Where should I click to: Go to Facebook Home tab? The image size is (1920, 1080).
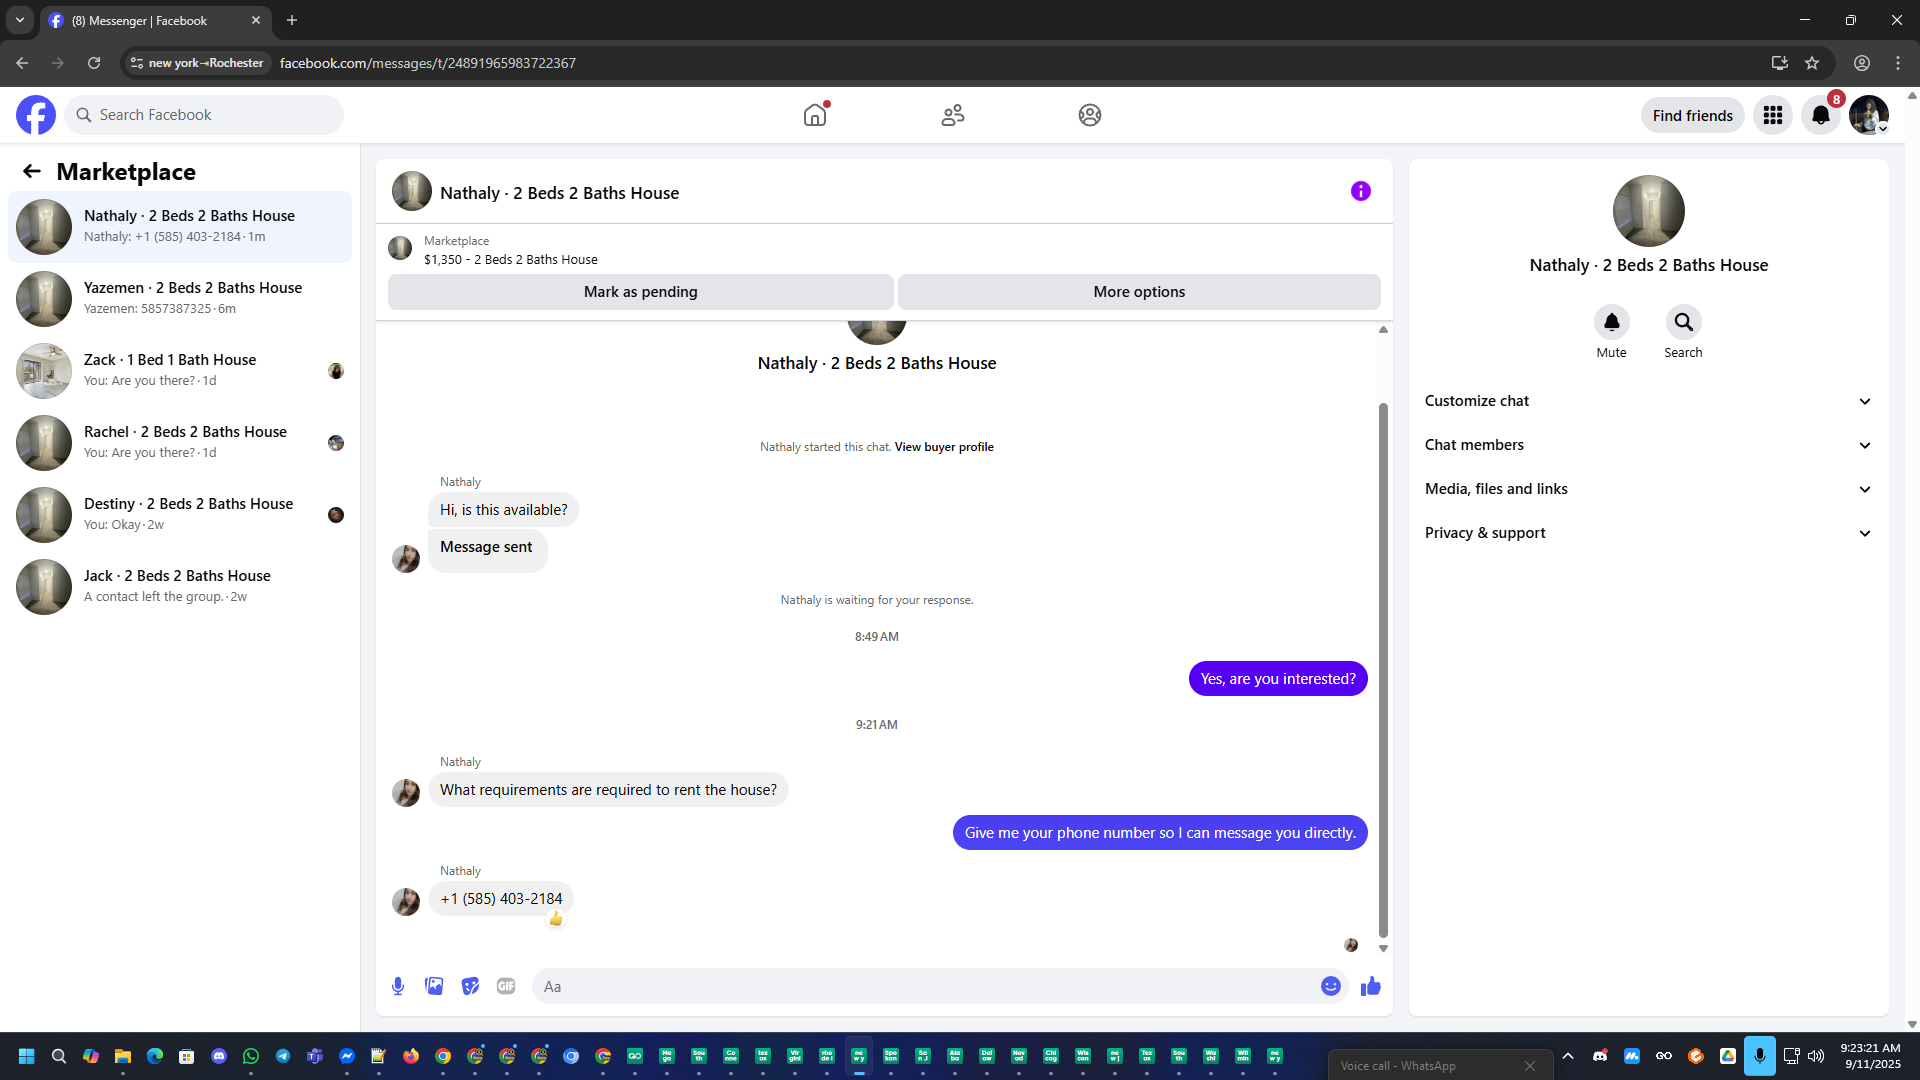point(815,115)
